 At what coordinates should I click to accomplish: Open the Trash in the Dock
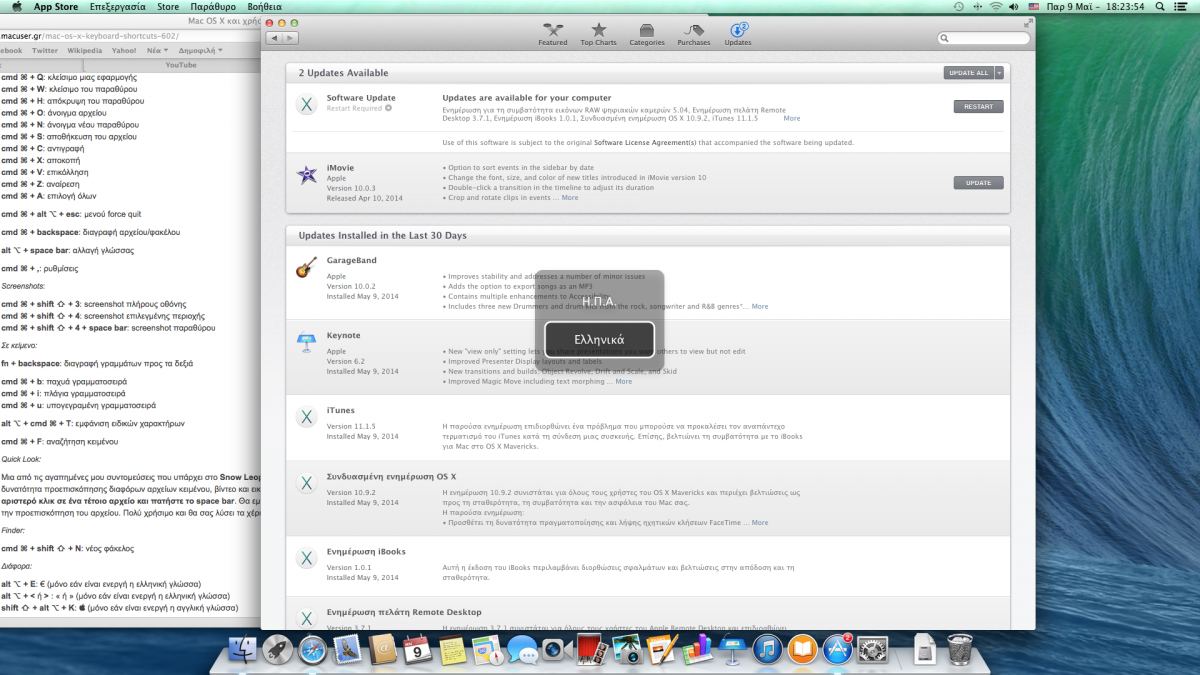pos(960,651)
